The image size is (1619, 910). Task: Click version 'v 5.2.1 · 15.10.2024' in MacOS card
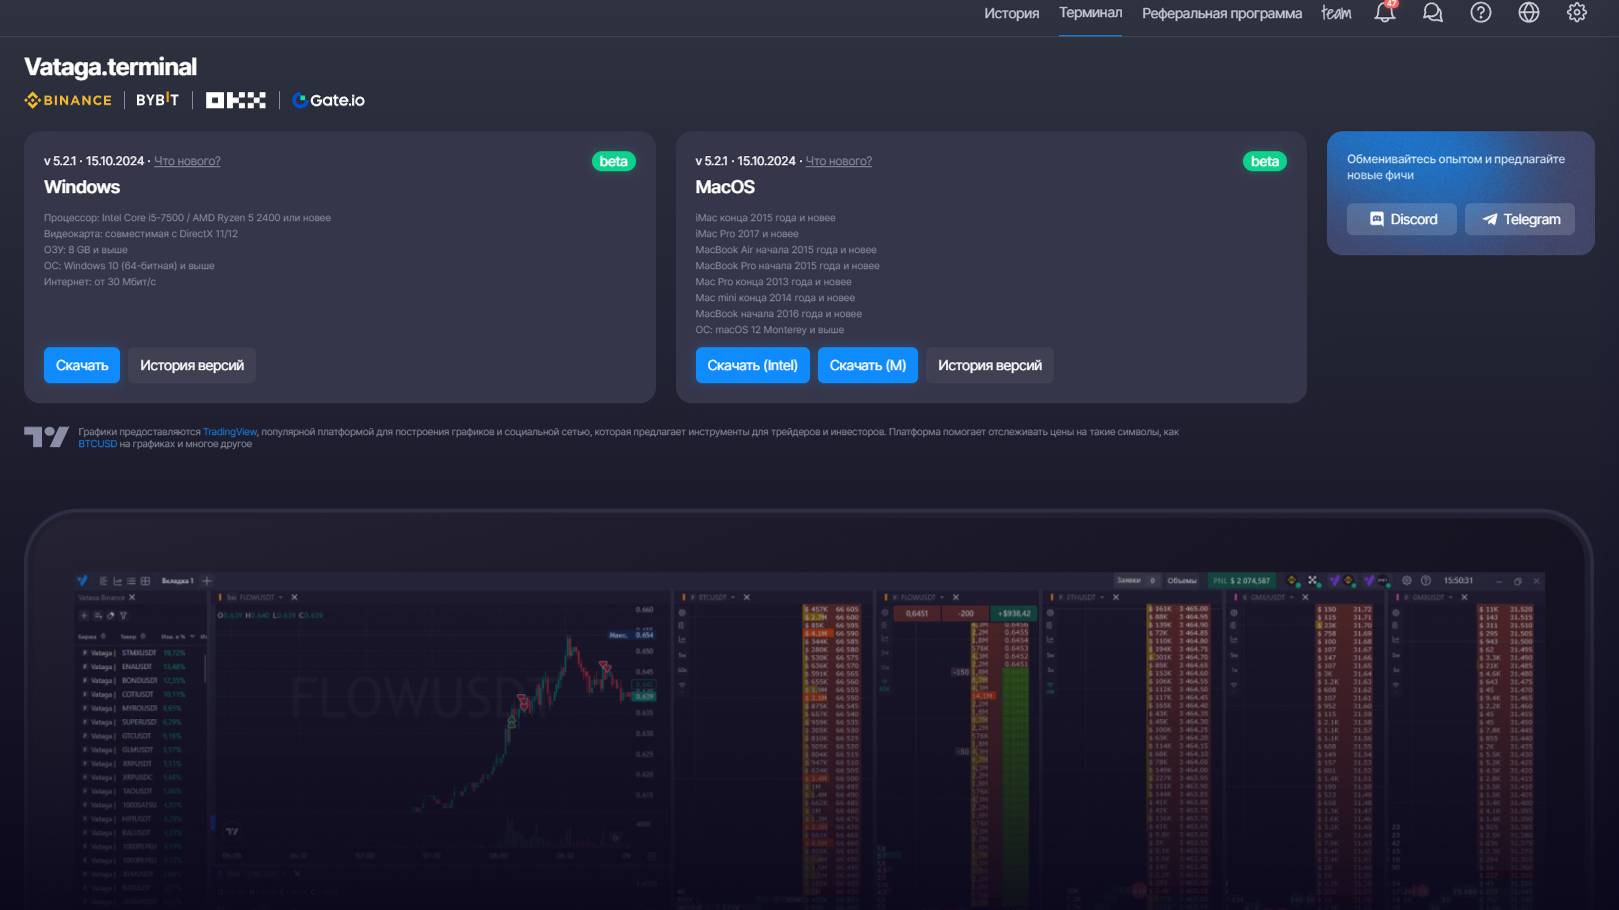click(746, 161)
